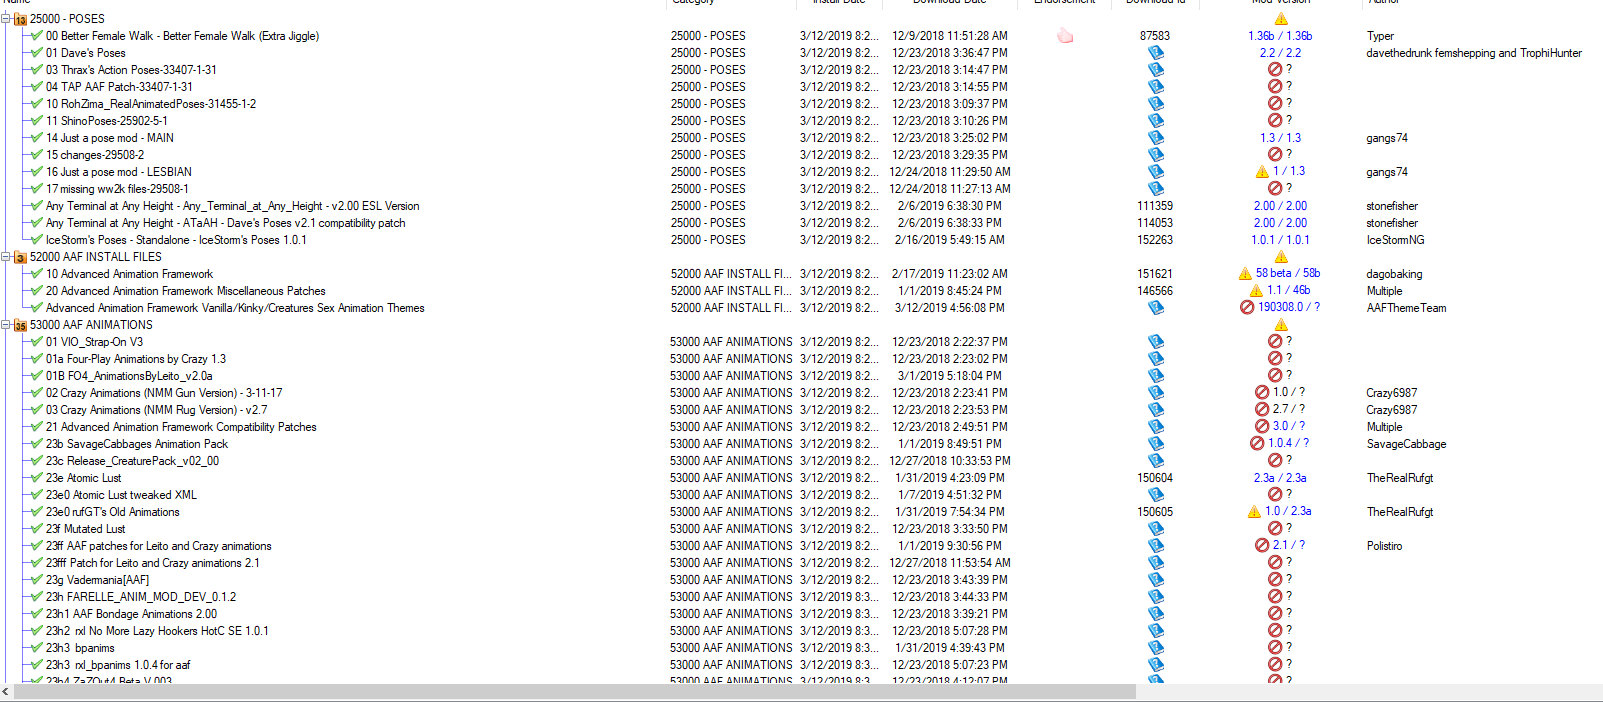Click the warning triangle on the 52000 AAF INSTALL FILES row
Screen dimensions: 1603x702
1281,257
